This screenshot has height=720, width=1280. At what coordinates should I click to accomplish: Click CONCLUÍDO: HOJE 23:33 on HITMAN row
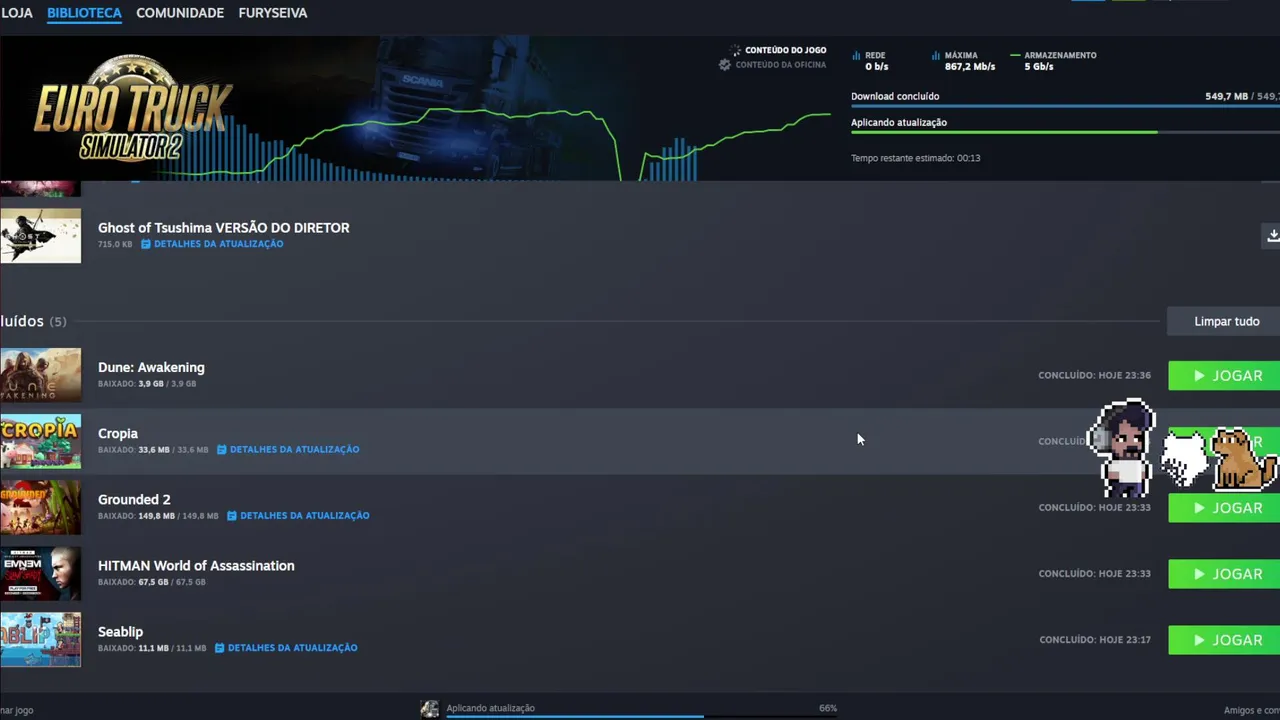coord(1094,574)
